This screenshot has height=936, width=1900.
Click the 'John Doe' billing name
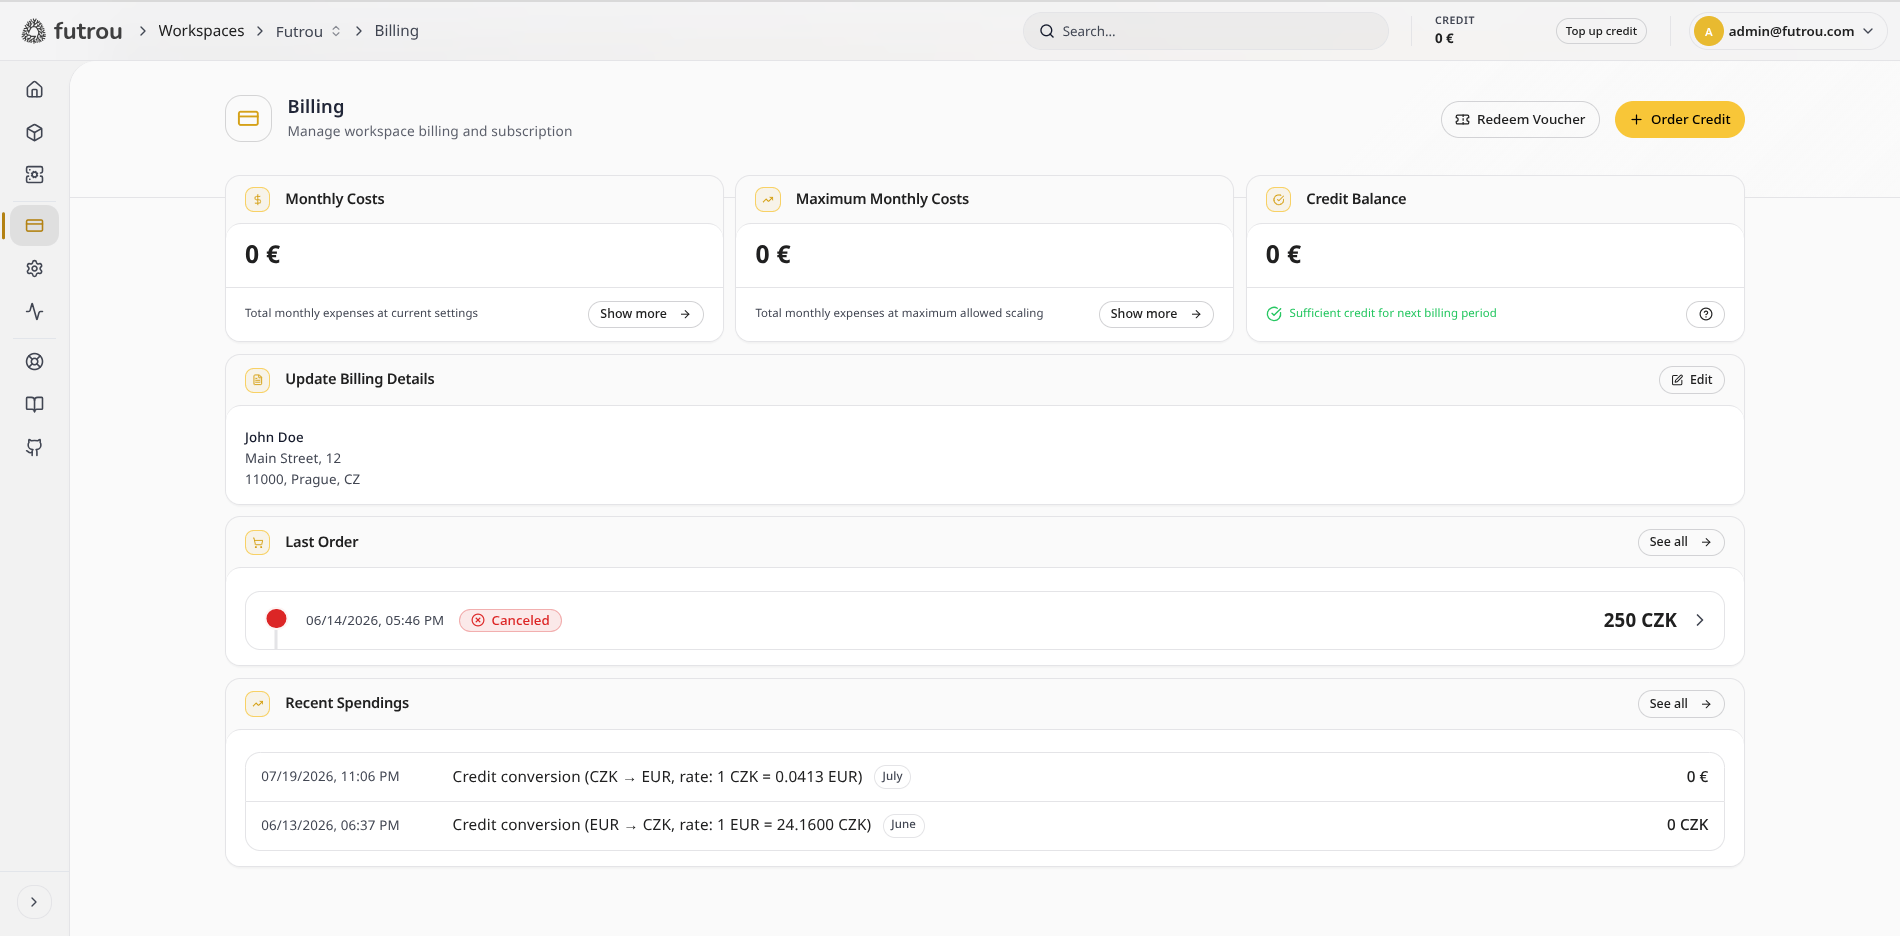(274, 437)
